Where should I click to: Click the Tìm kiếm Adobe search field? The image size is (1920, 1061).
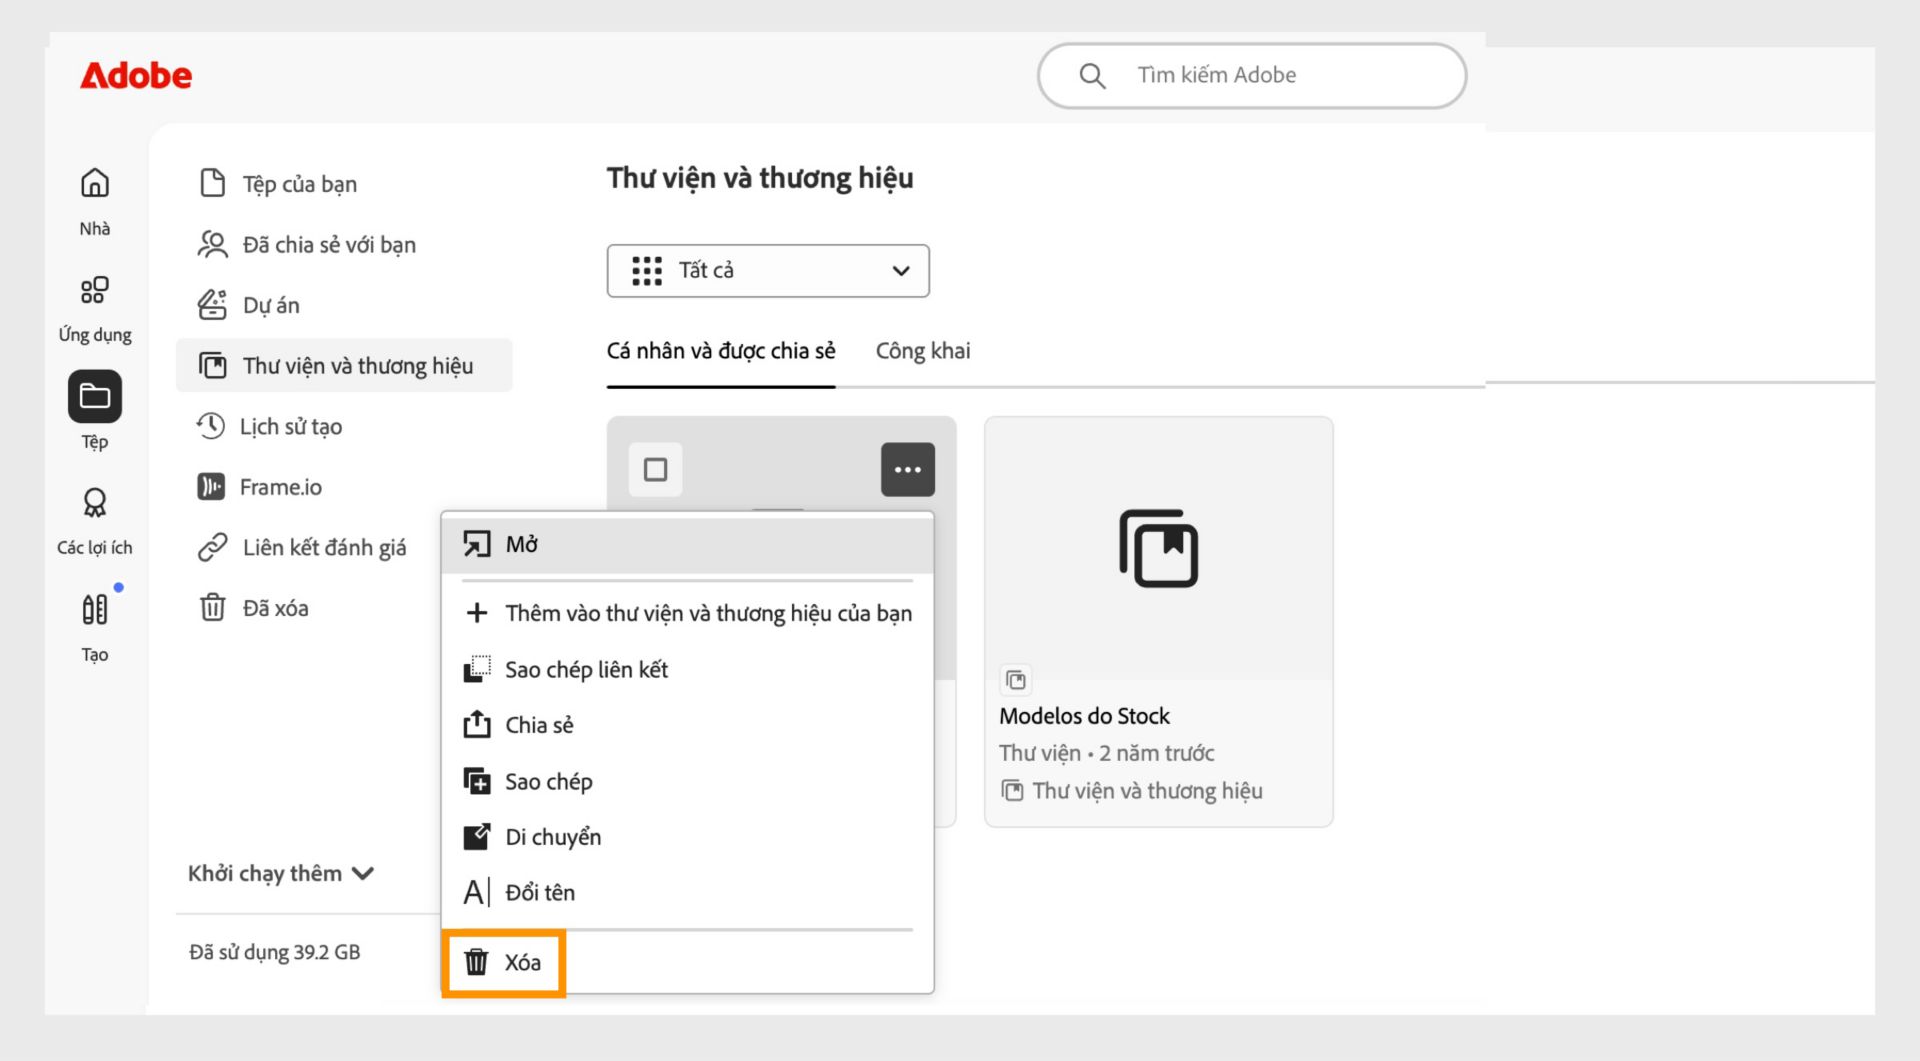1252,76
